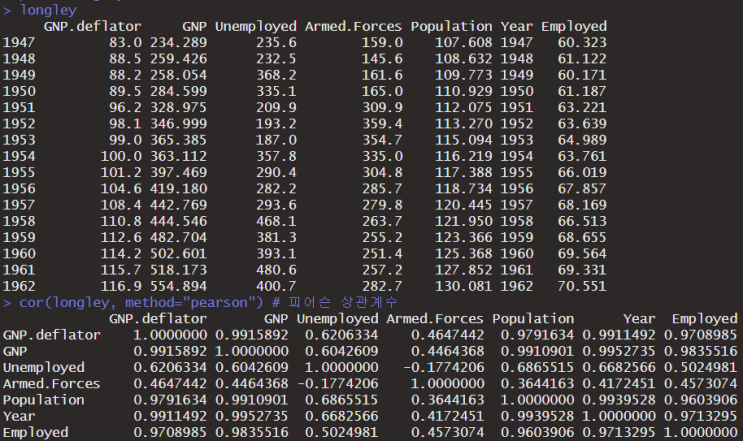Click Employed value 66.019 for 1955
Screen dimensions: 743x441
[x=582, y=172]
